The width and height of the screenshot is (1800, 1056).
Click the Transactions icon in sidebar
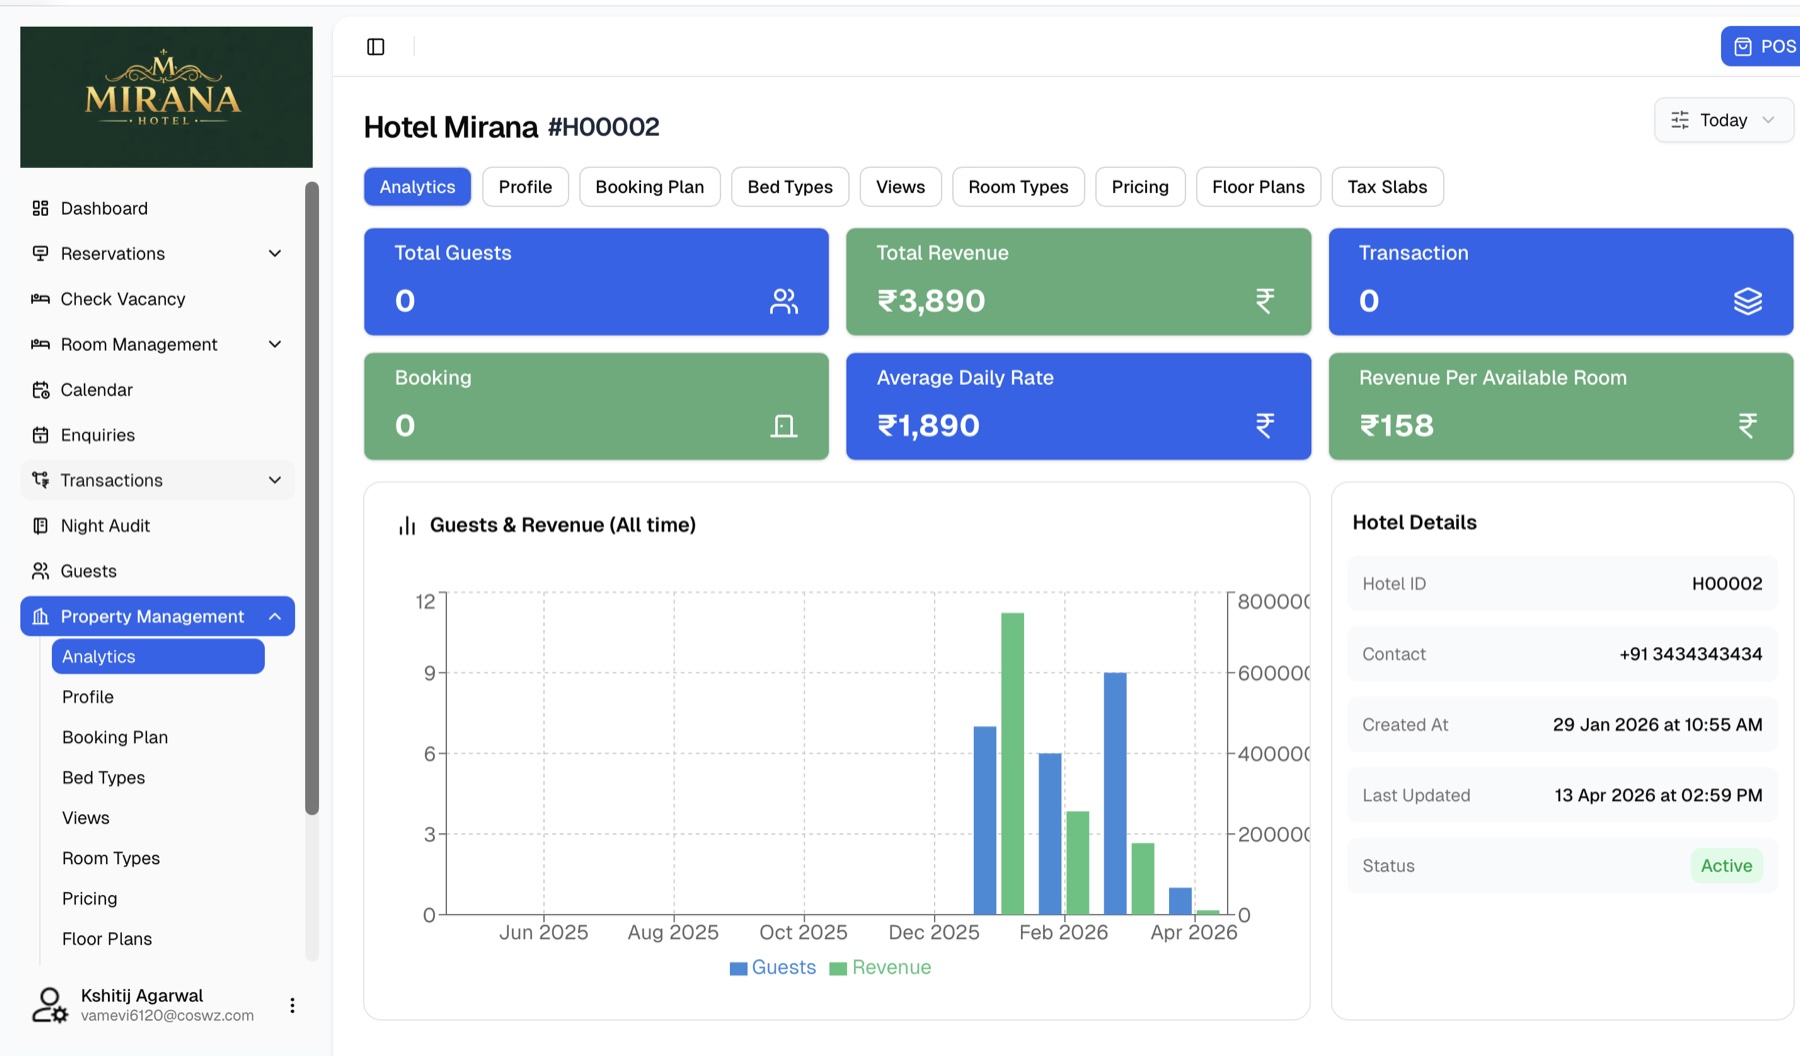click(x=40, y=480)
